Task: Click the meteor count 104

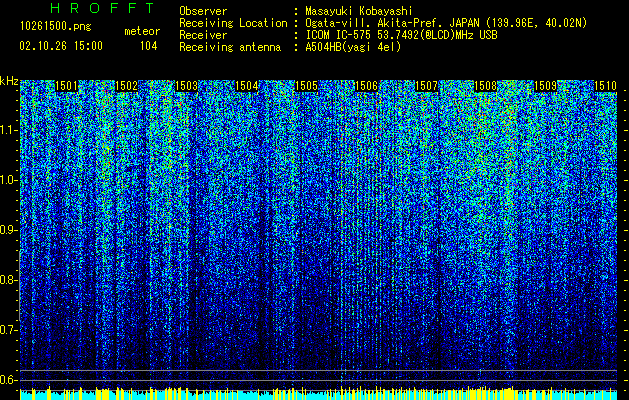Action: click(x=148, y=46)
